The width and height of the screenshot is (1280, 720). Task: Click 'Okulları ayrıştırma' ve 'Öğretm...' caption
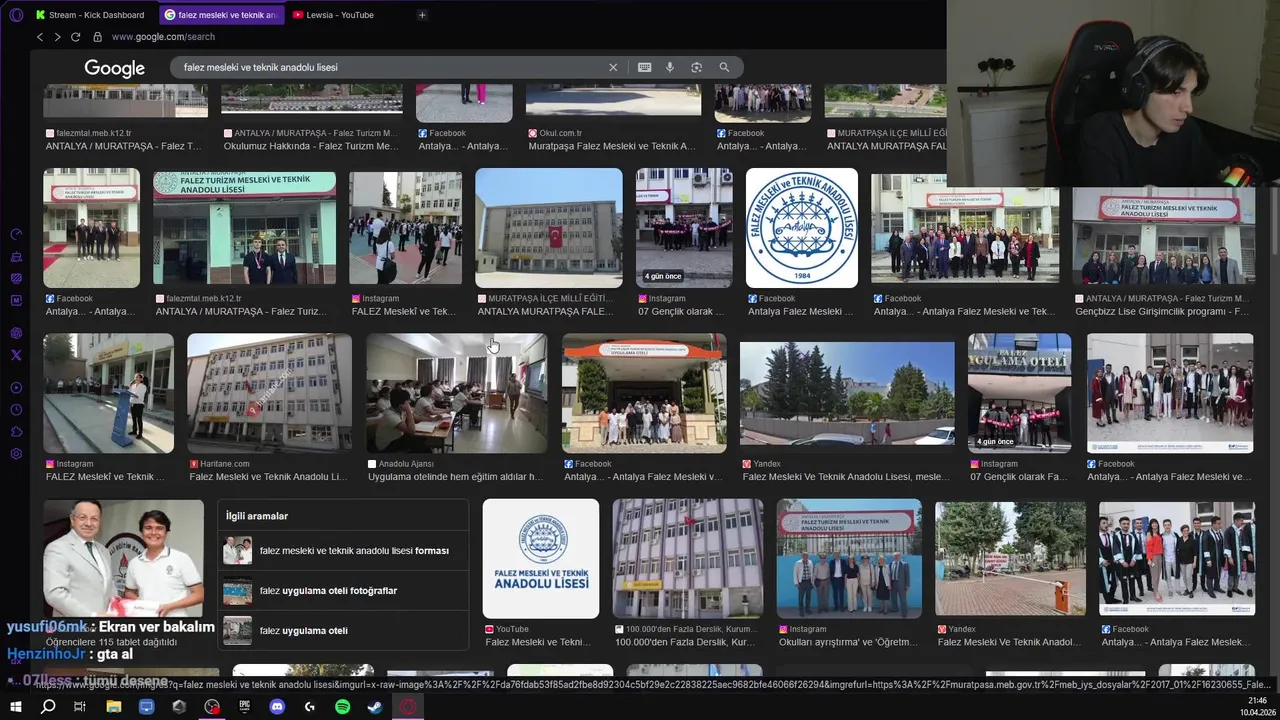[x=848, y=642]
